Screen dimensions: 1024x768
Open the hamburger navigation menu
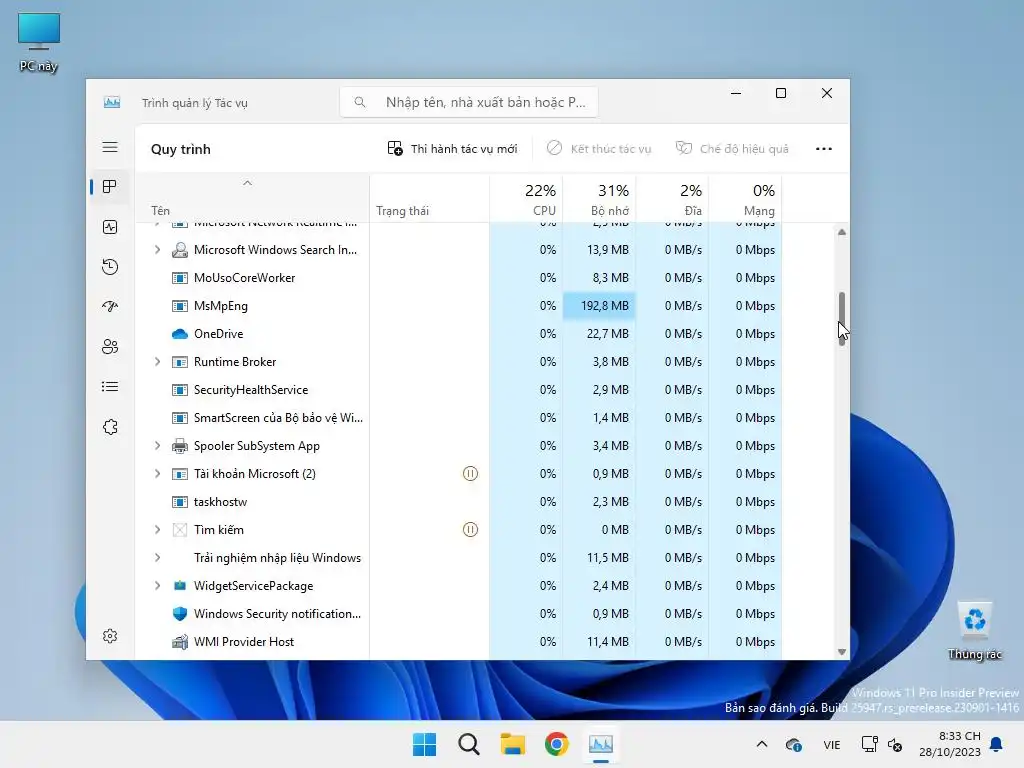tap(110, 148)
